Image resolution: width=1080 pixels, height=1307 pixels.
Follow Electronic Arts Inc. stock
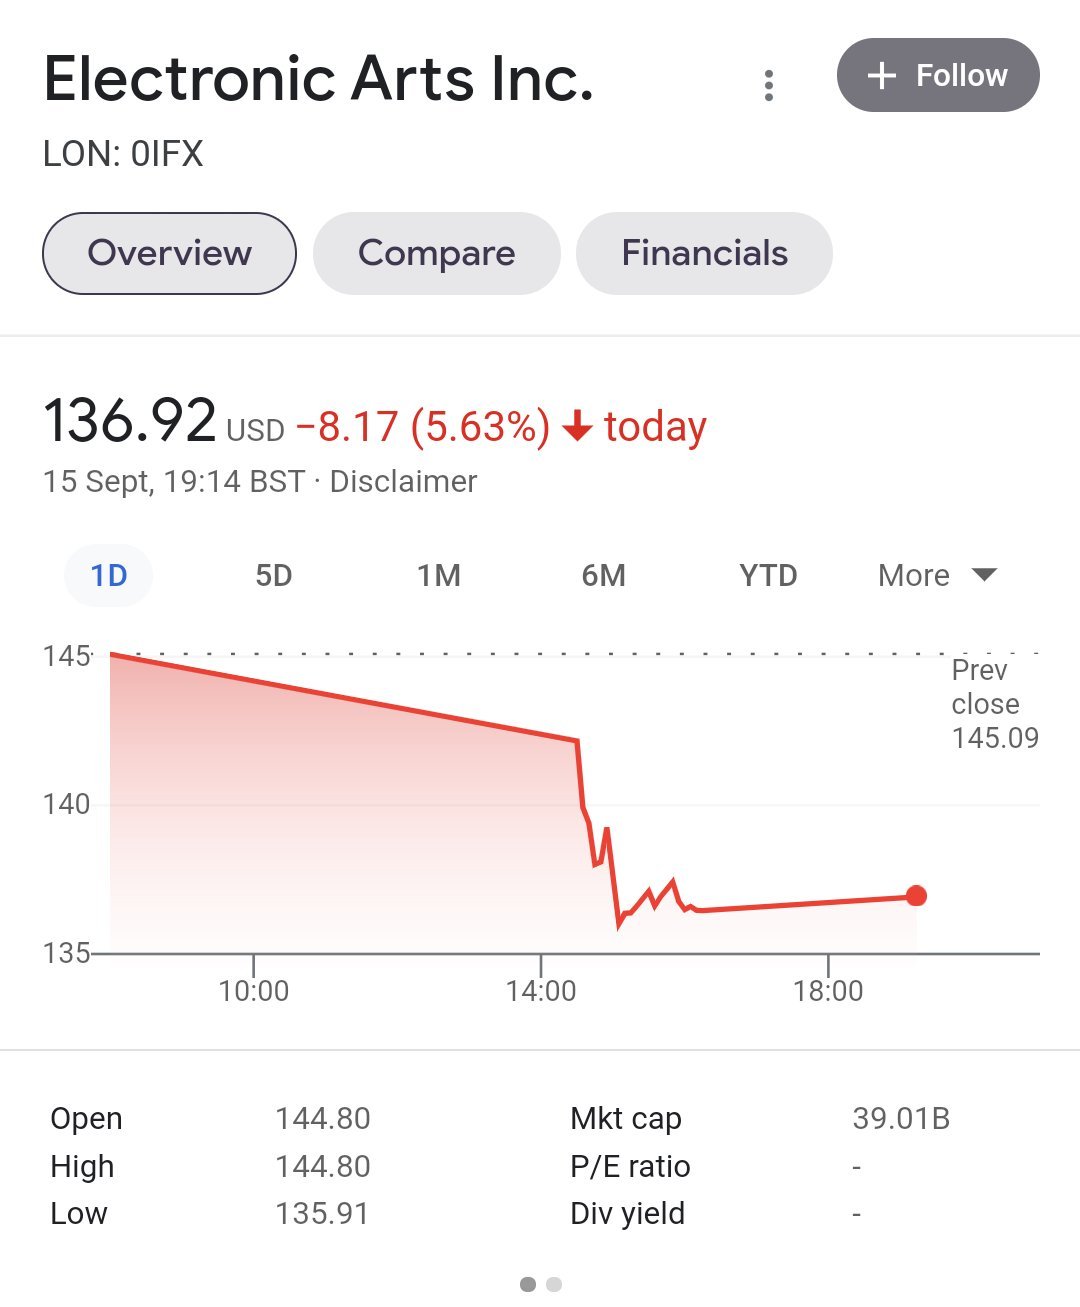938,76
